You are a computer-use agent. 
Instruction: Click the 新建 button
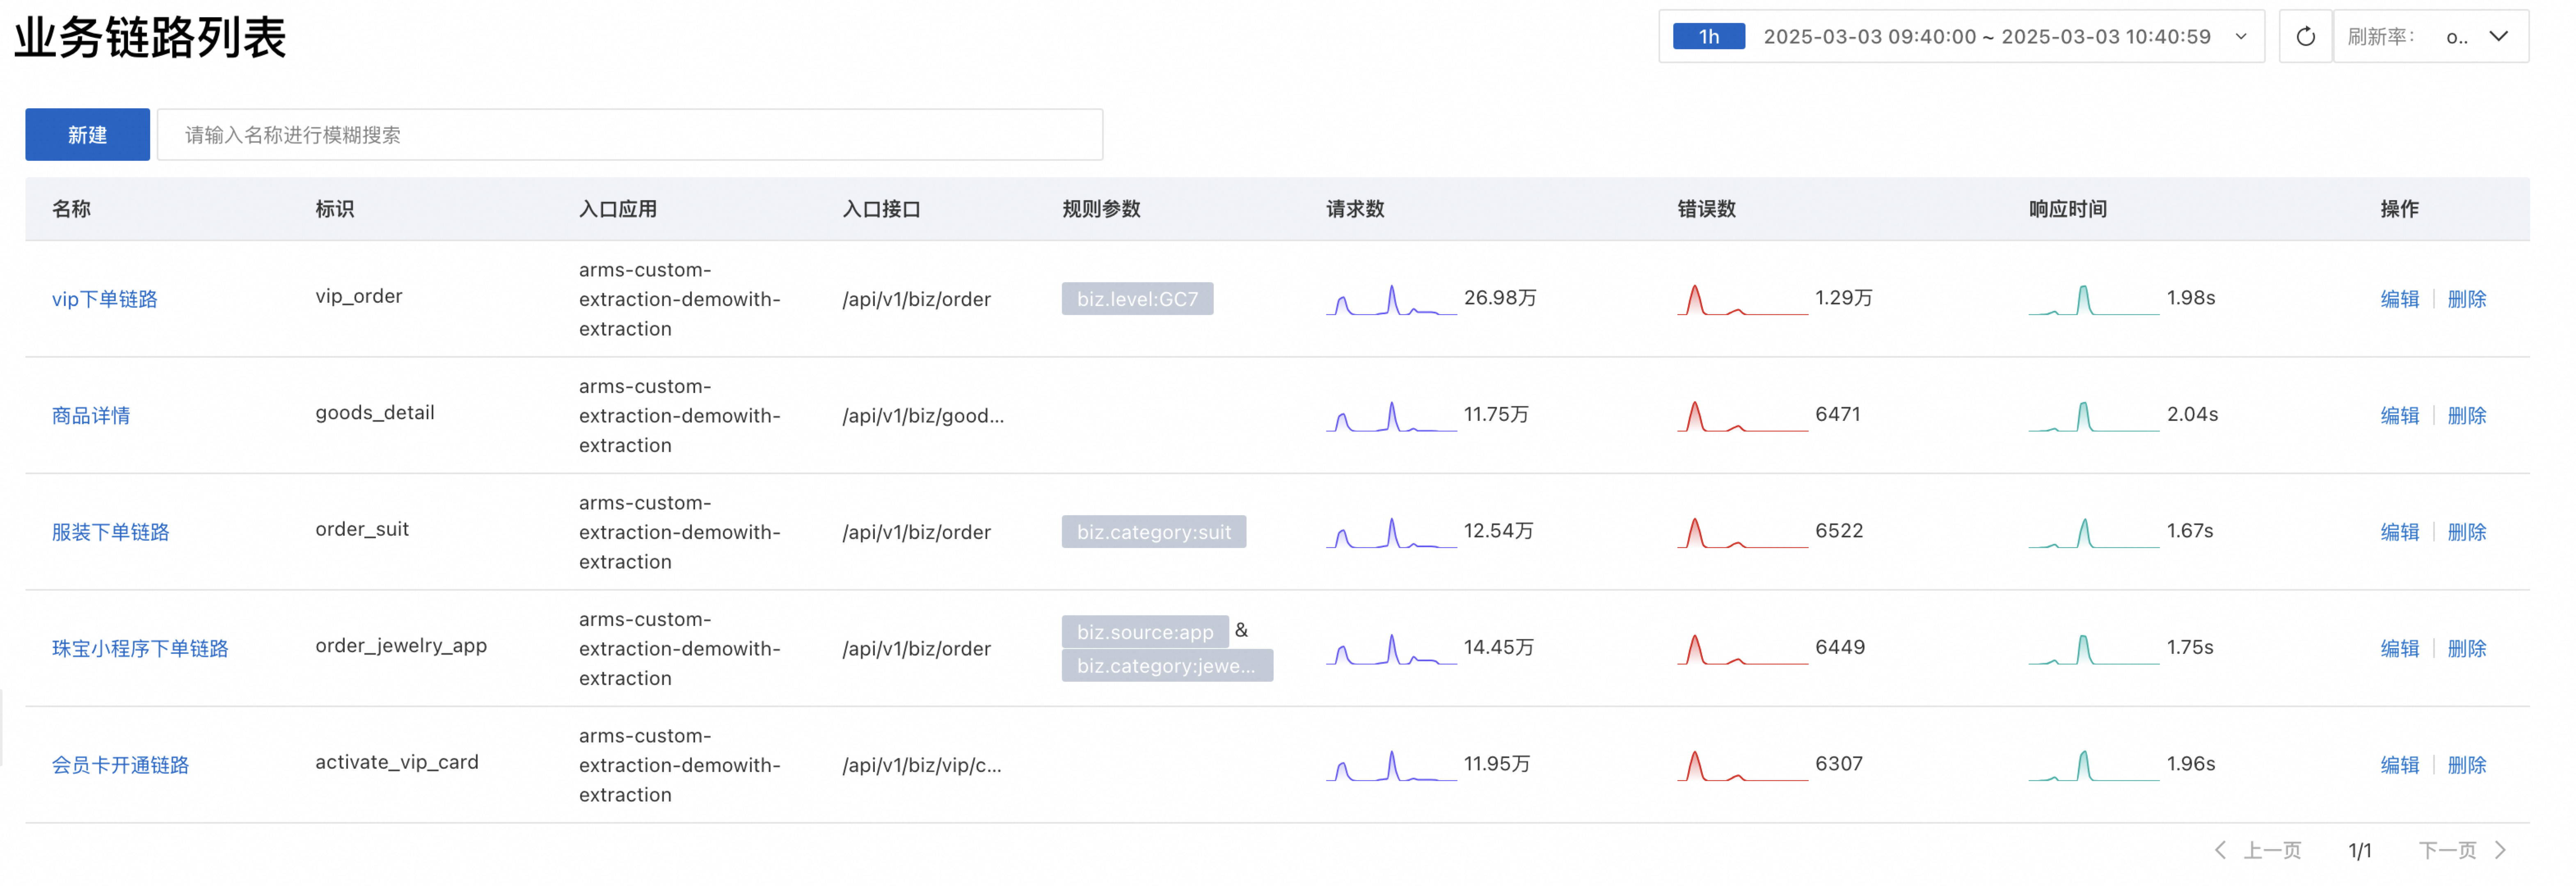pos(87,135)
